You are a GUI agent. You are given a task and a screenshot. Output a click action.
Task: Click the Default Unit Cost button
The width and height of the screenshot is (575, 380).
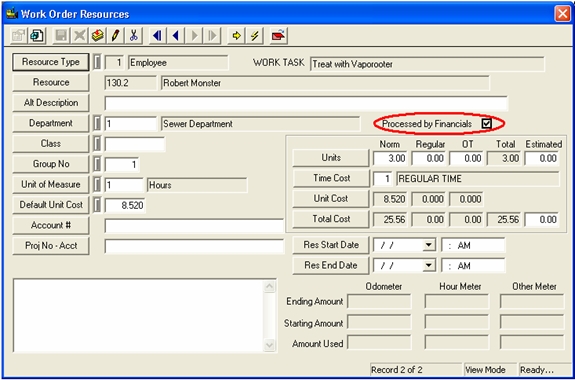pos(51,205)
